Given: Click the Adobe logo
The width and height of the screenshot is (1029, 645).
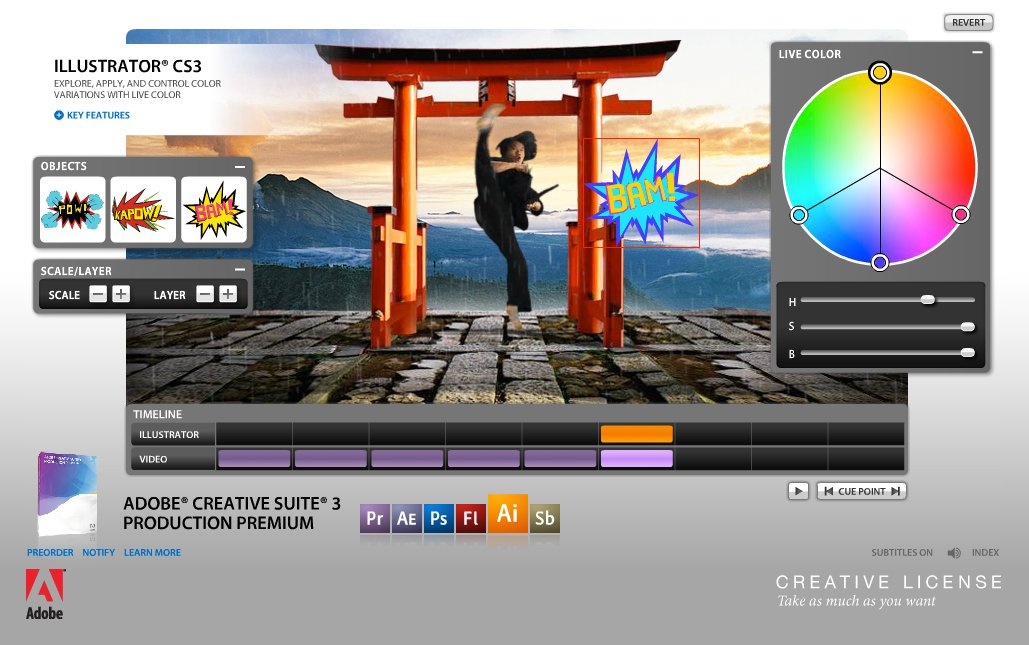Looking at the screenshot, I should (x=45, y=594).
